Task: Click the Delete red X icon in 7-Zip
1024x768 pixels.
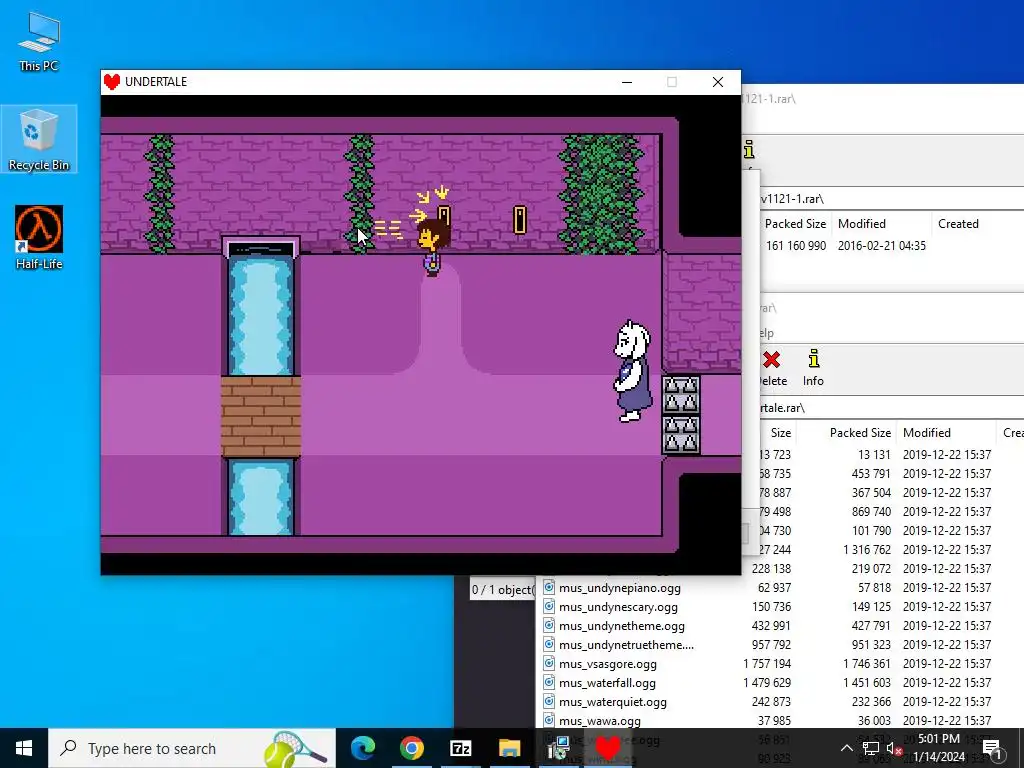Action: coord(771,360)
